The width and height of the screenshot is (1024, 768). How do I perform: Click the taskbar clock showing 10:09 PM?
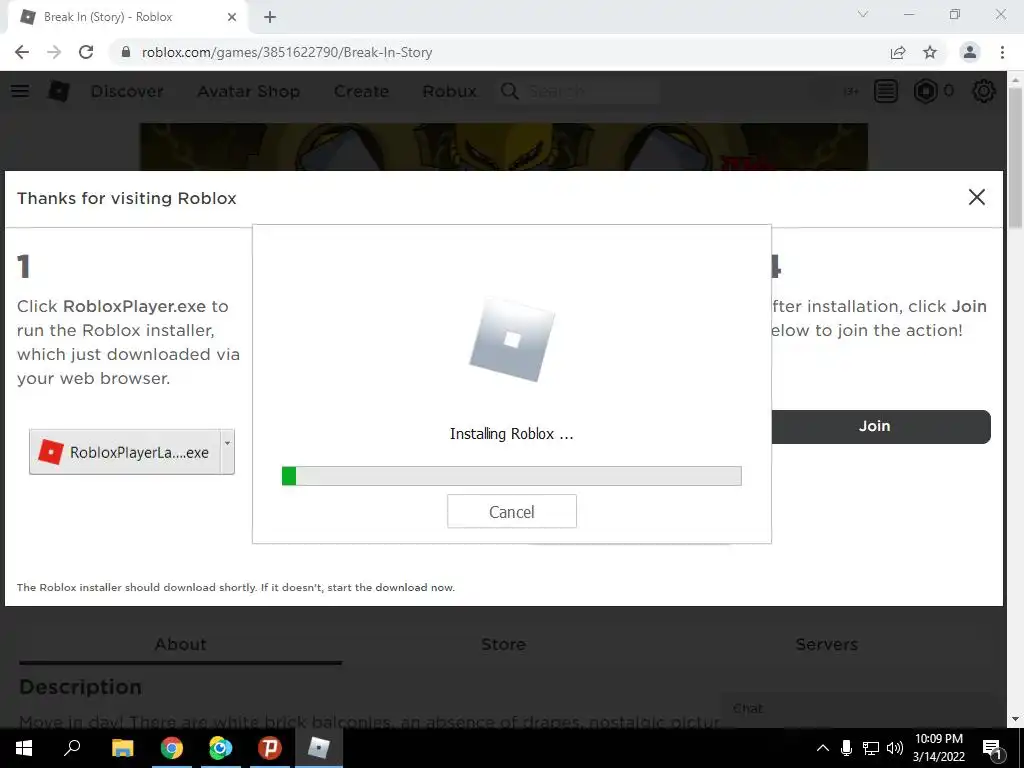point(939,748)
